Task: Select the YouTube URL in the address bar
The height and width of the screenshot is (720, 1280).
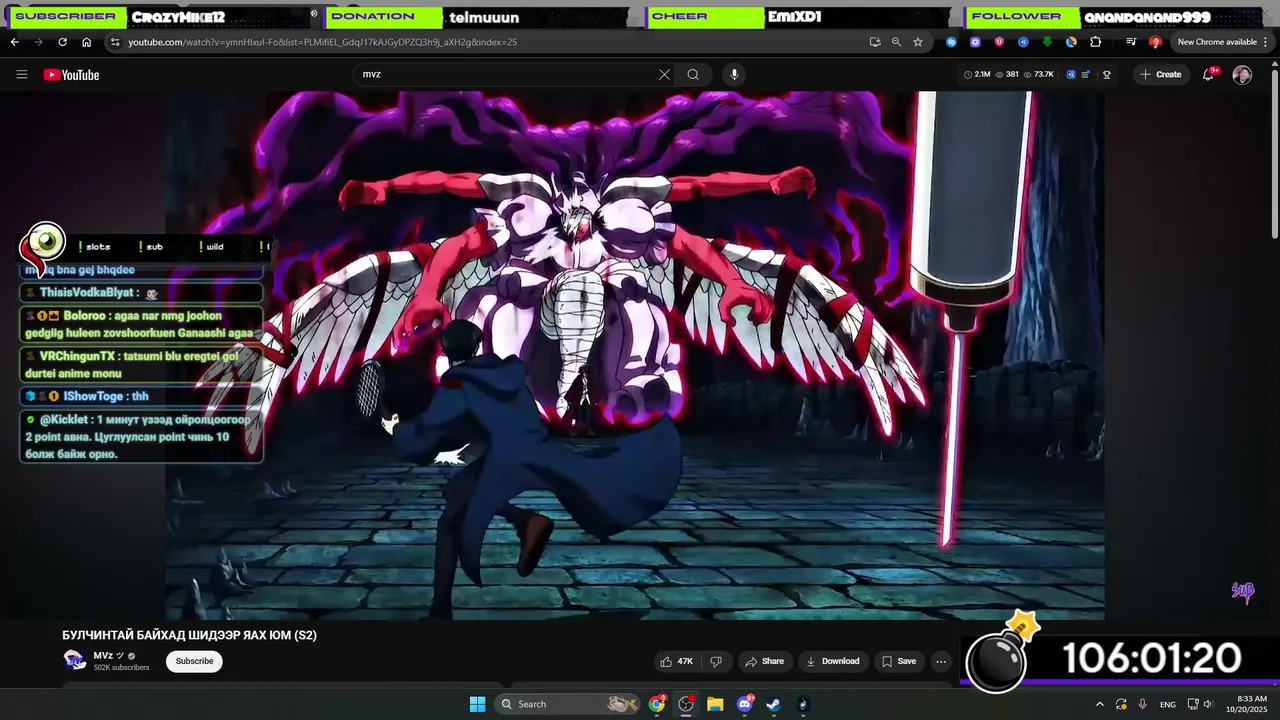Action: (x=322, y=42)
